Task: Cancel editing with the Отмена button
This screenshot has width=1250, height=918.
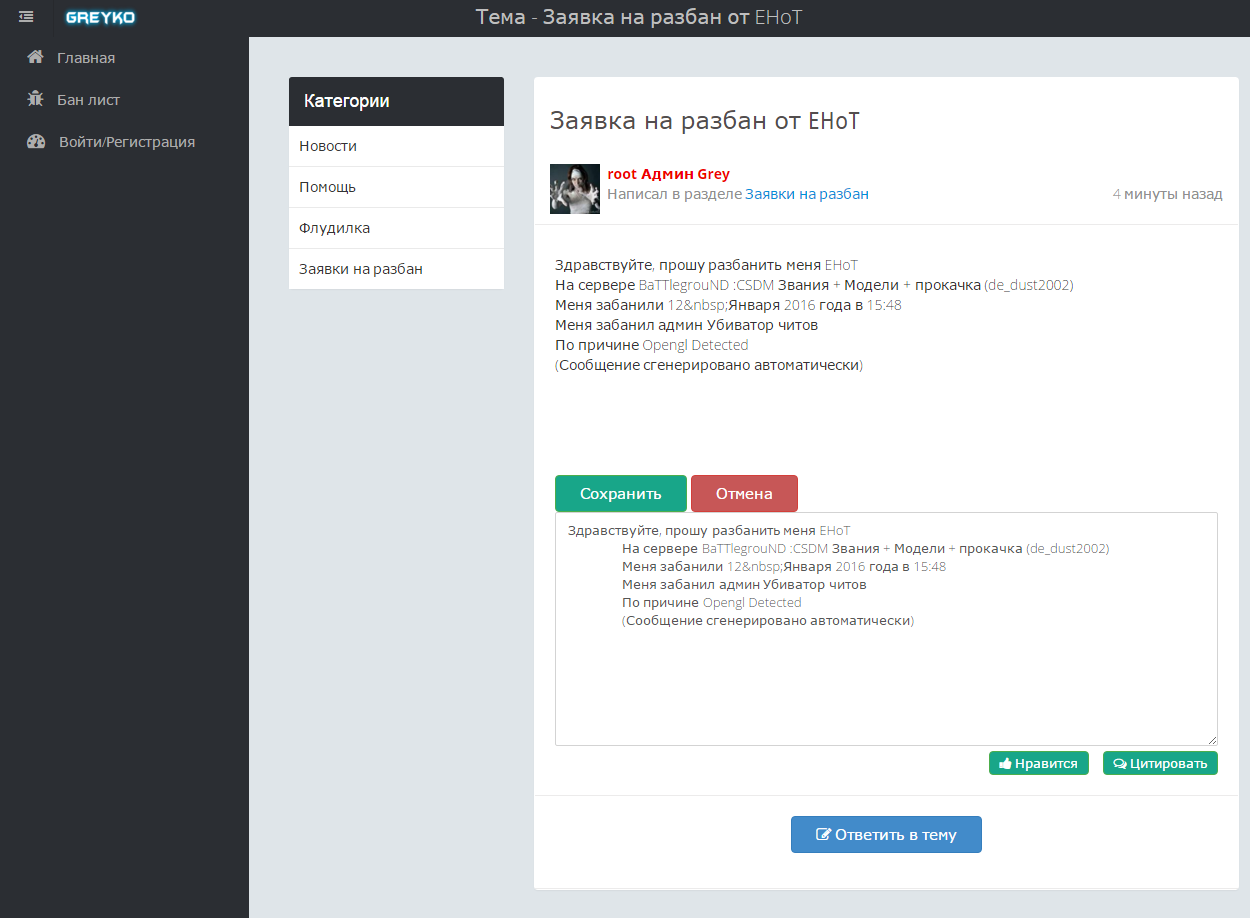Action: tap(744, 494)
